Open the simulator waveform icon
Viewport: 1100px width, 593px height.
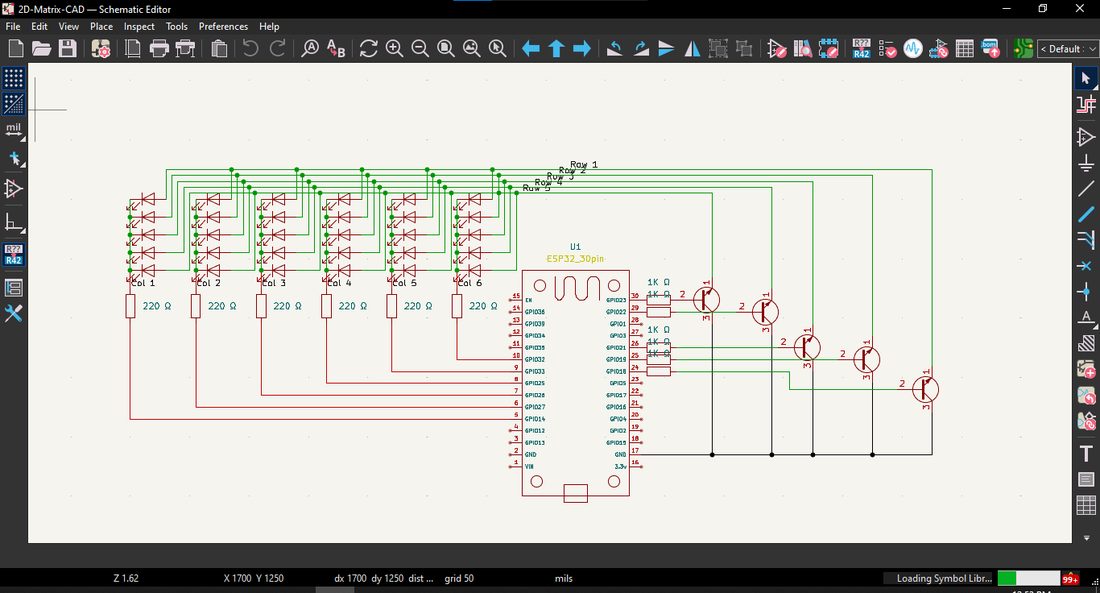(x=913, y=48)
